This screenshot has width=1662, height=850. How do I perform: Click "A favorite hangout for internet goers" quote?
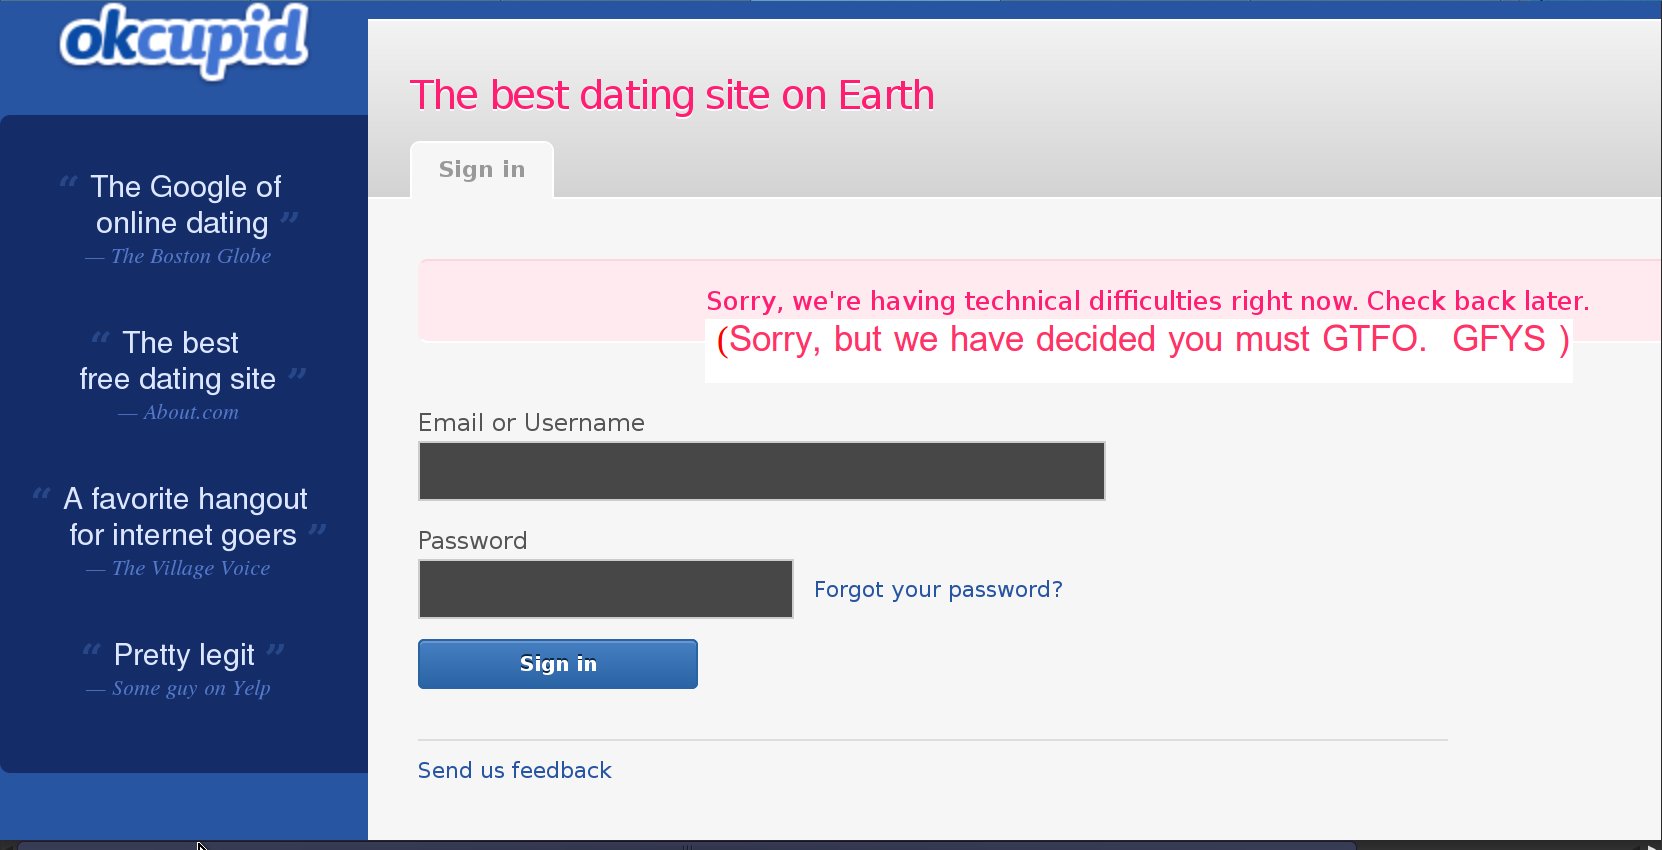[x=184, y=517]
